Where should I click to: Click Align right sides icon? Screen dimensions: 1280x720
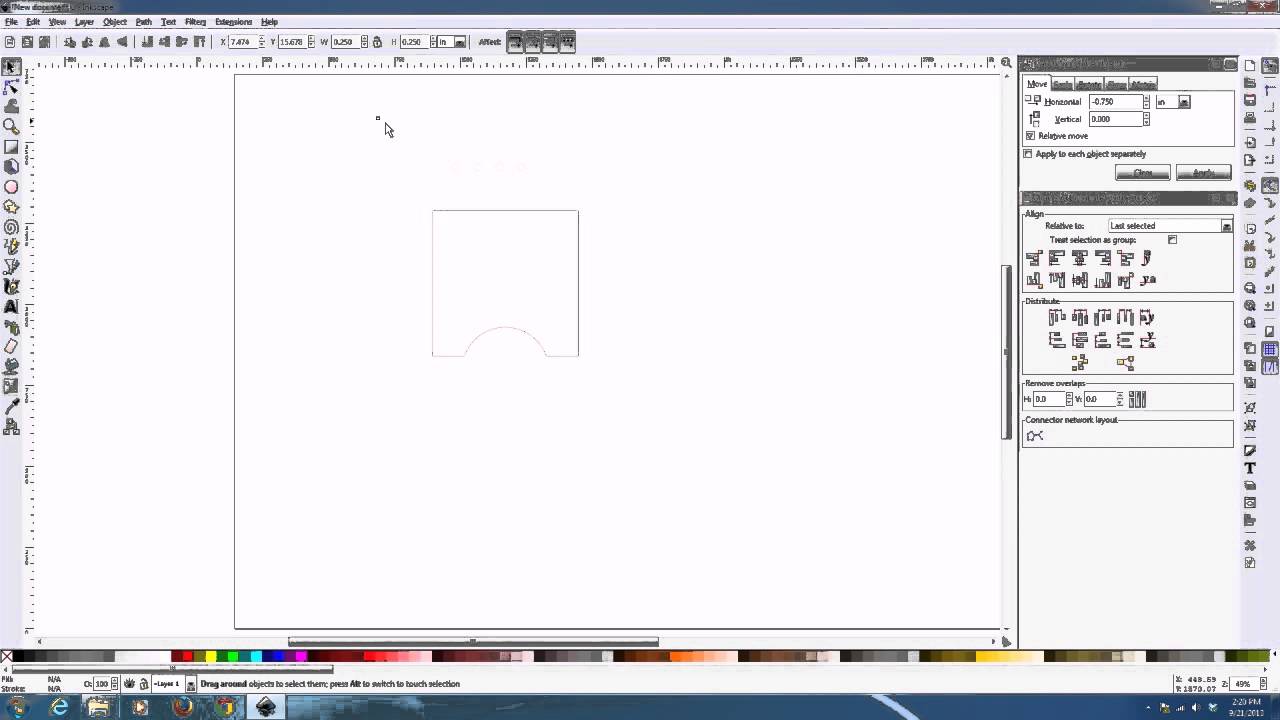click(1103, 258)
